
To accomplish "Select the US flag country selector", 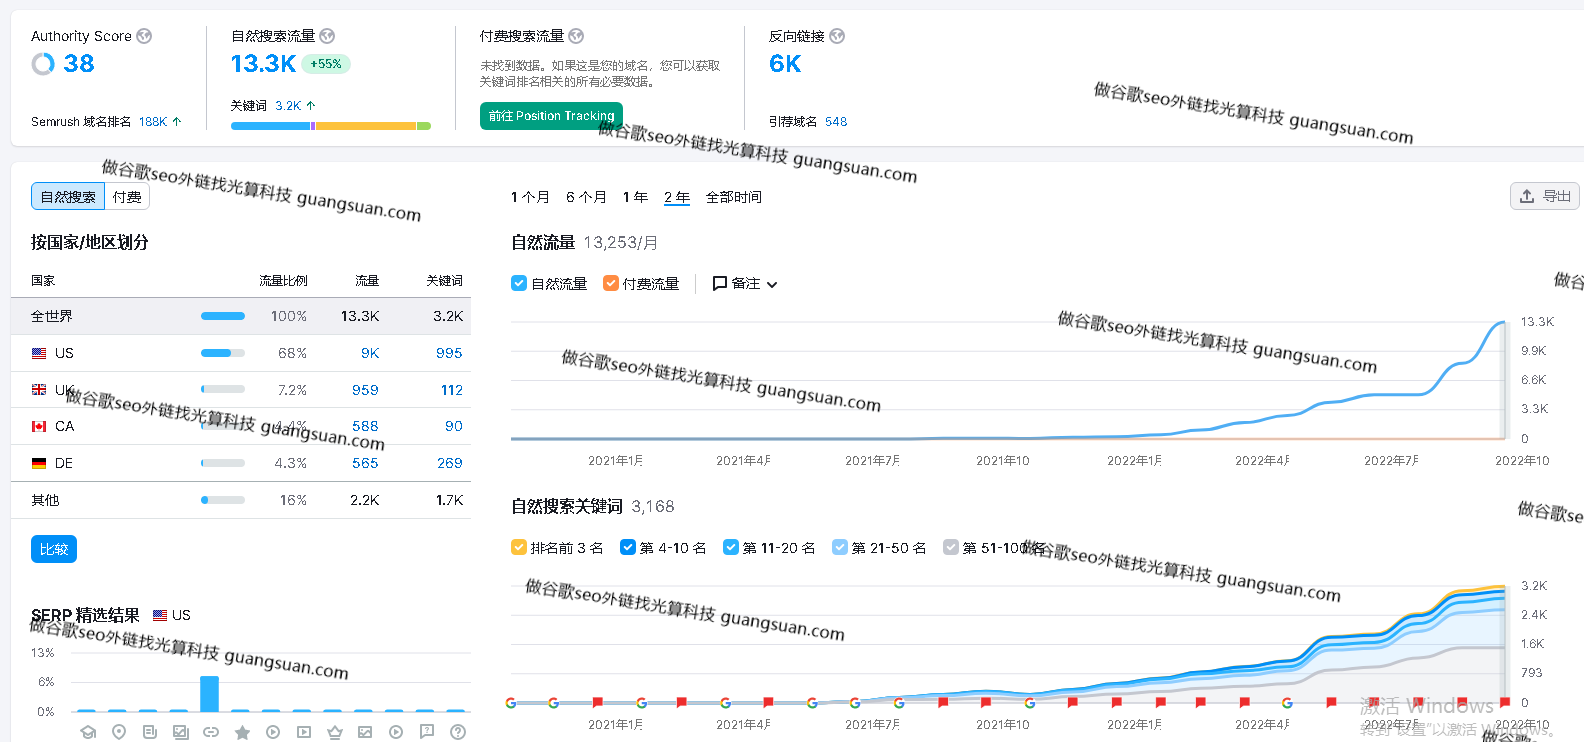I will (x=172, y=615).
